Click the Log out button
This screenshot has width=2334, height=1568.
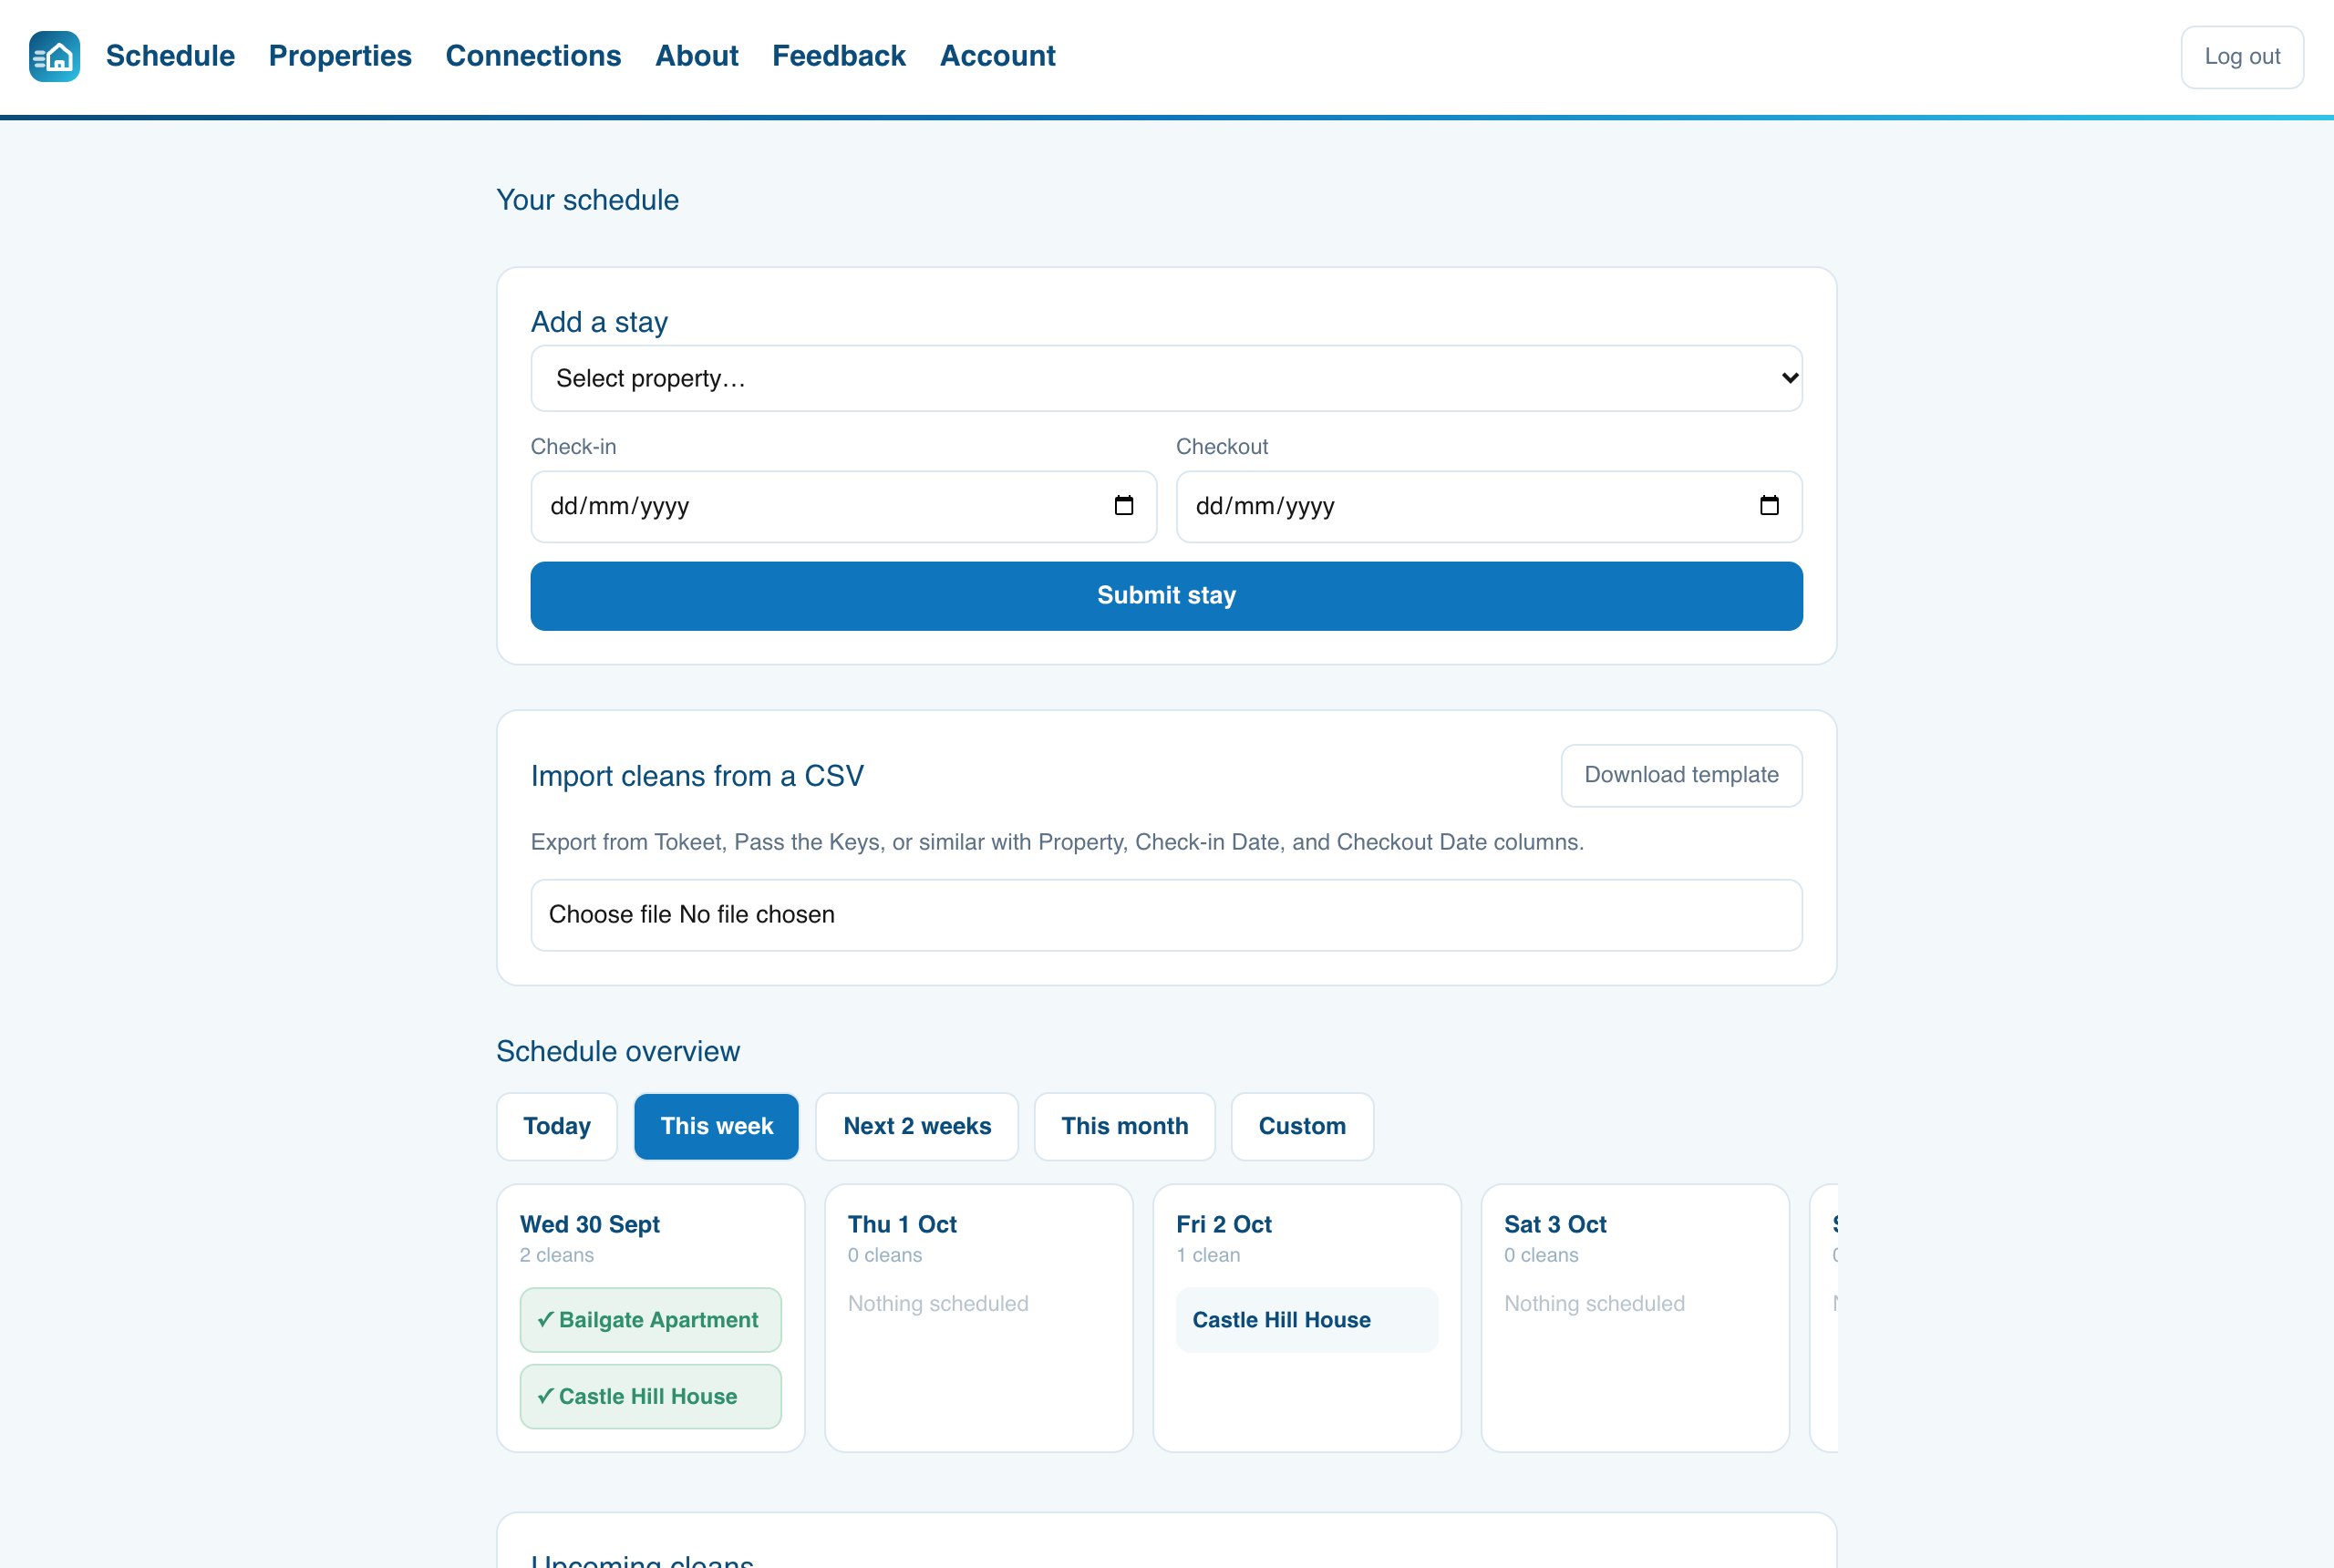tap(2242, 57)
